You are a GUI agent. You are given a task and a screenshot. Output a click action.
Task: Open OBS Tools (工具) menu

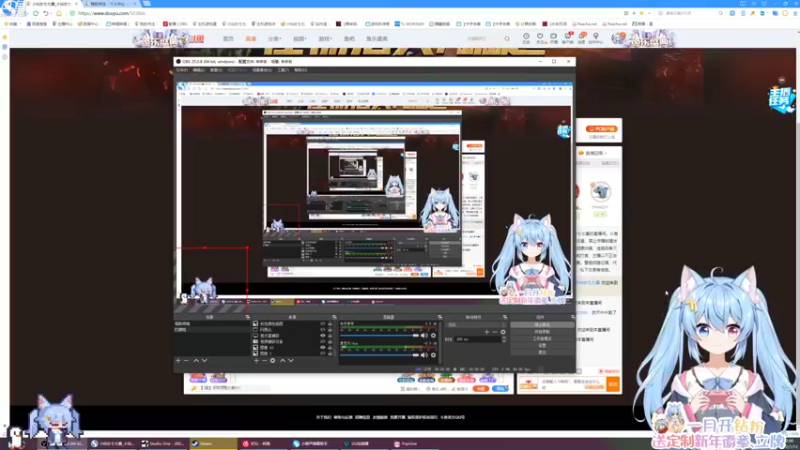pyautogui.click(x=283, y=70)
